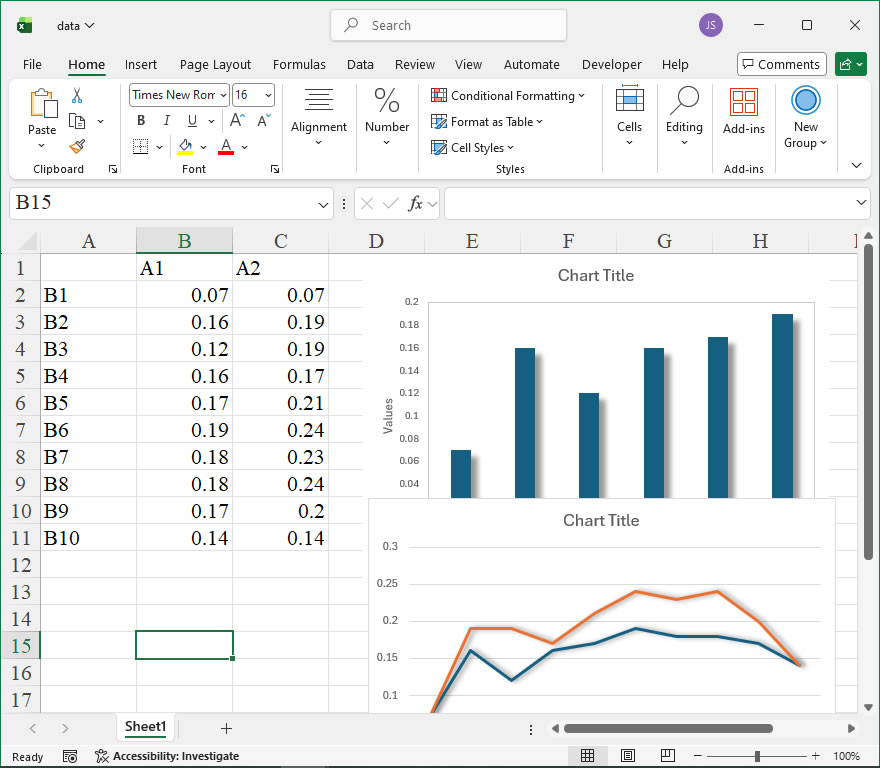880x768 pixels.
Task: Open the Cell Styles button
Action: (473, 148)
